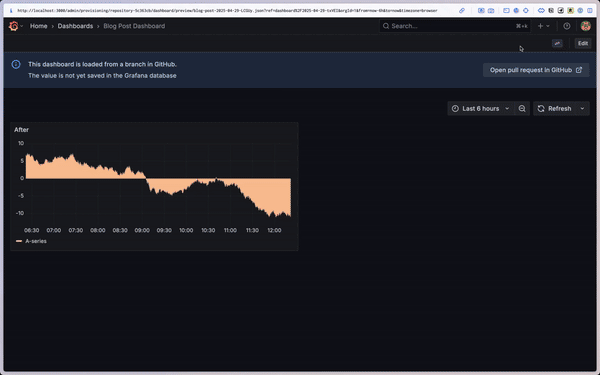
Task: Refresh the dashboard
Action: tap(554, 109)
